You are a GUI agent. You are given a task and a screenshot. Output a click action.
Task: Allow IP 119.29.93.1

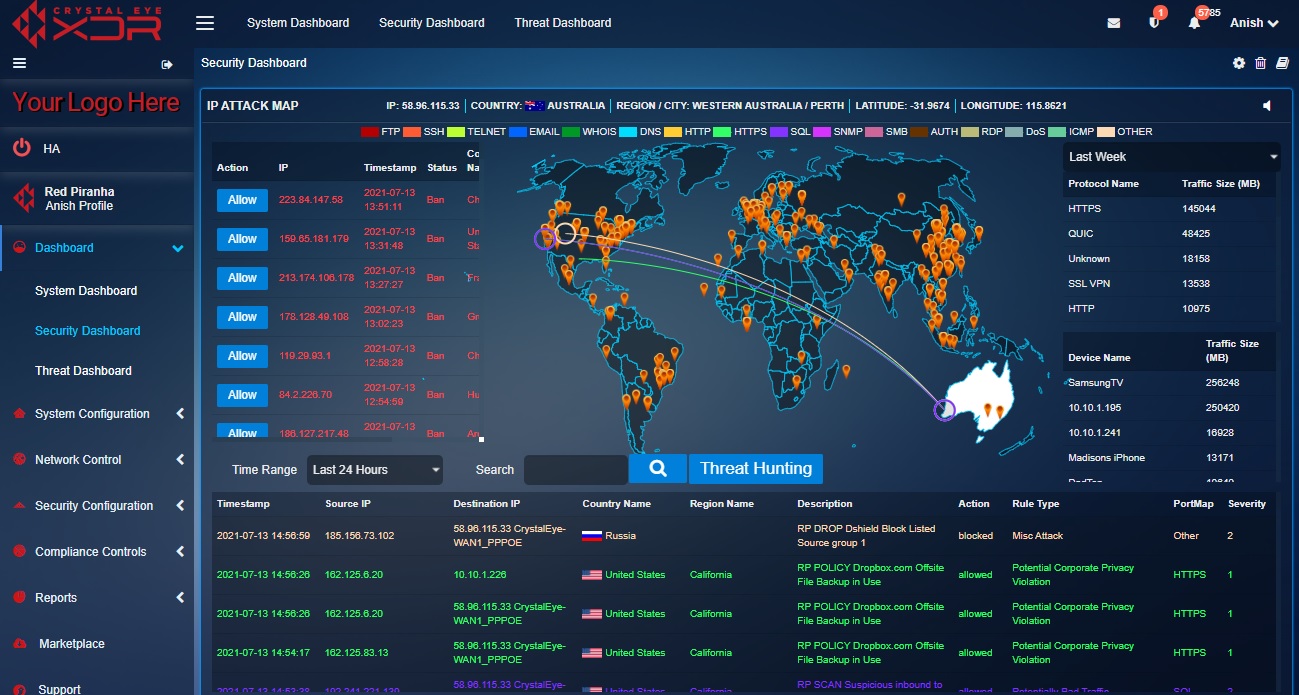tap(242, 355)
